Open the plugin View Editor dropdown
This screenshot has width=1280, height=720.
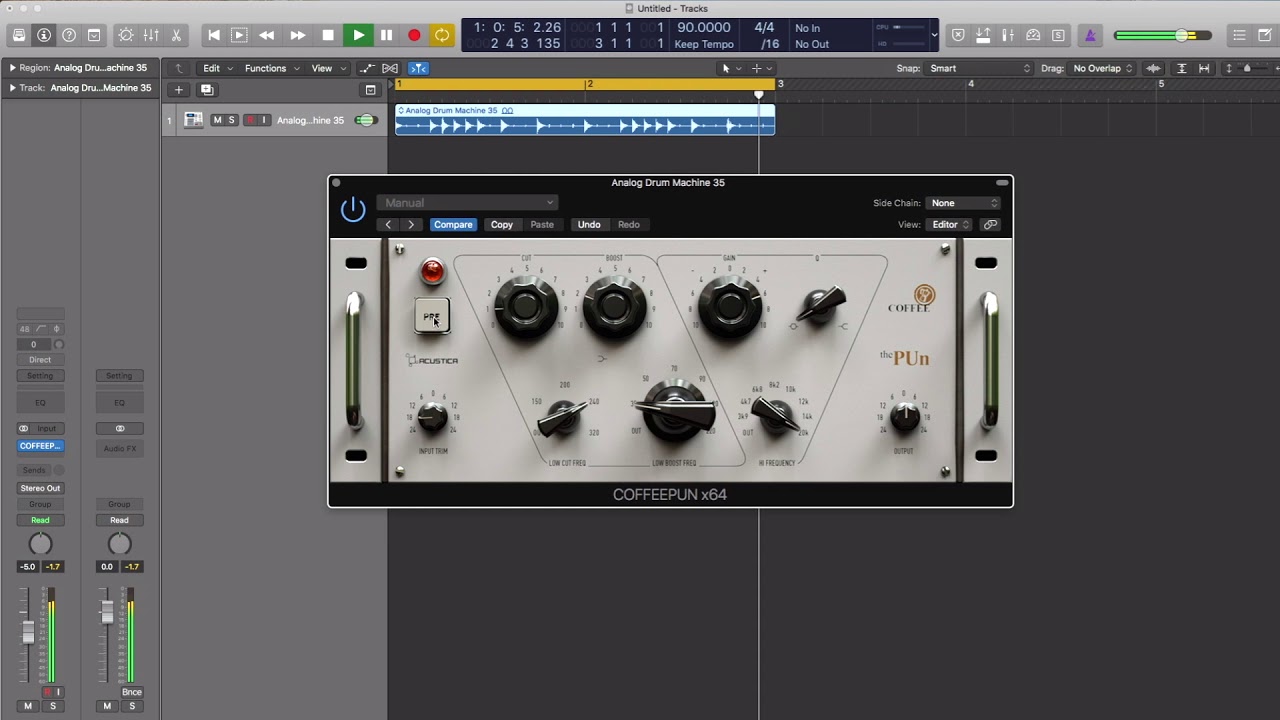(948, 224)
